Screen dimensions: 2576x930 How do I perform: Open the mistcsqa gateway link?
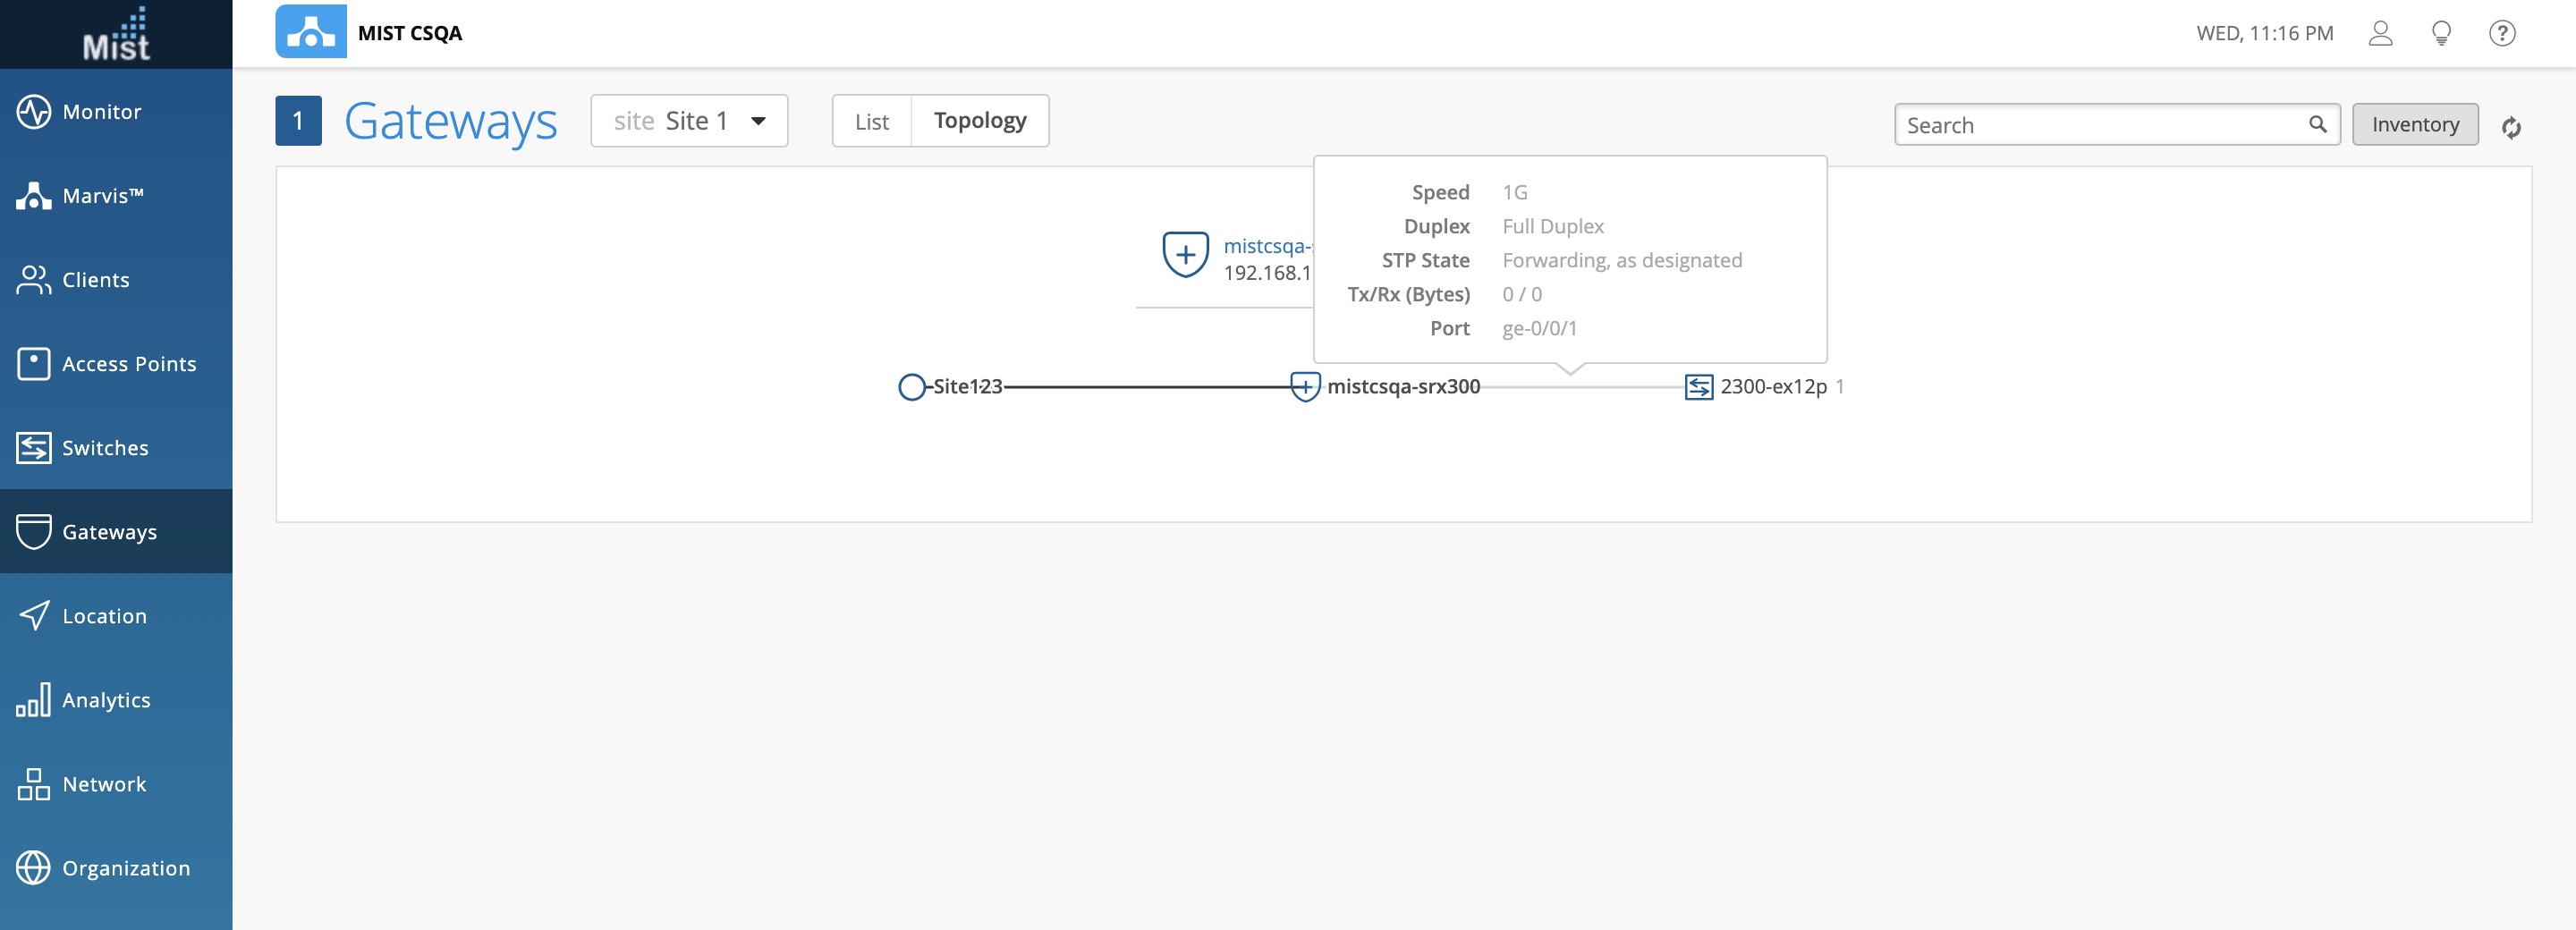click(x=1266, y=246)
